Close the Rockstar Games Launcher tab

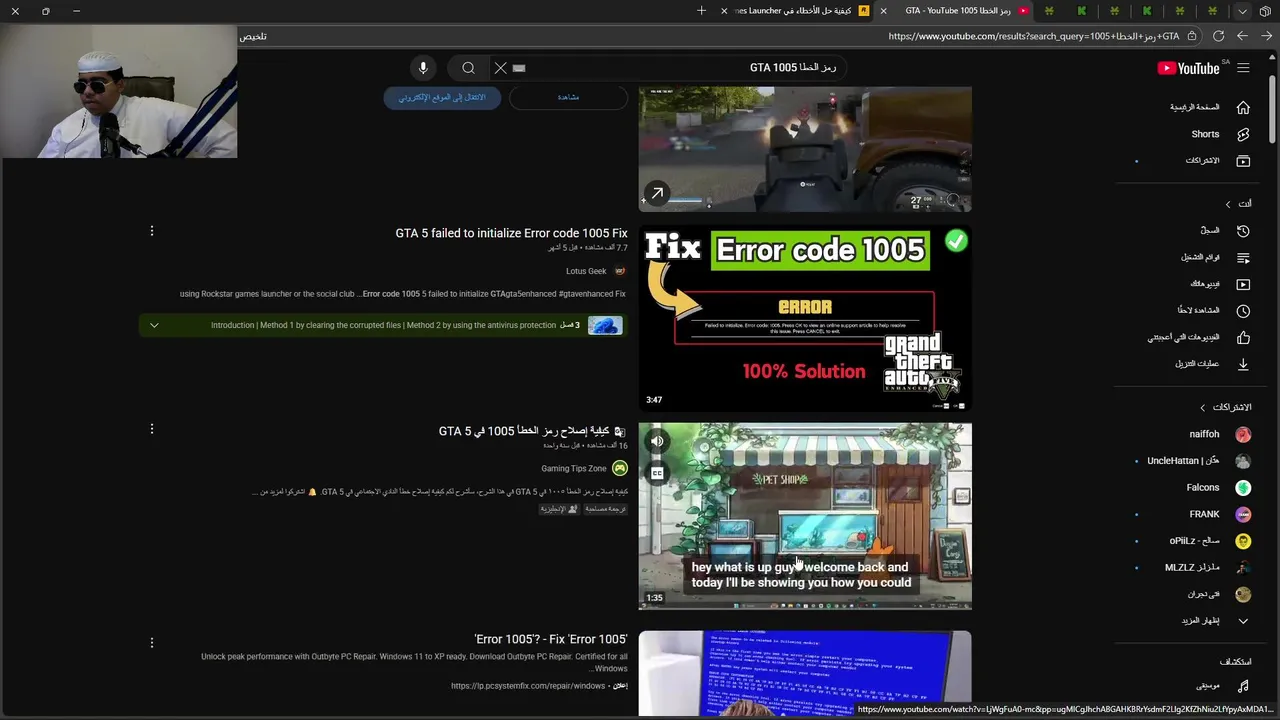[x=724, y=11]
